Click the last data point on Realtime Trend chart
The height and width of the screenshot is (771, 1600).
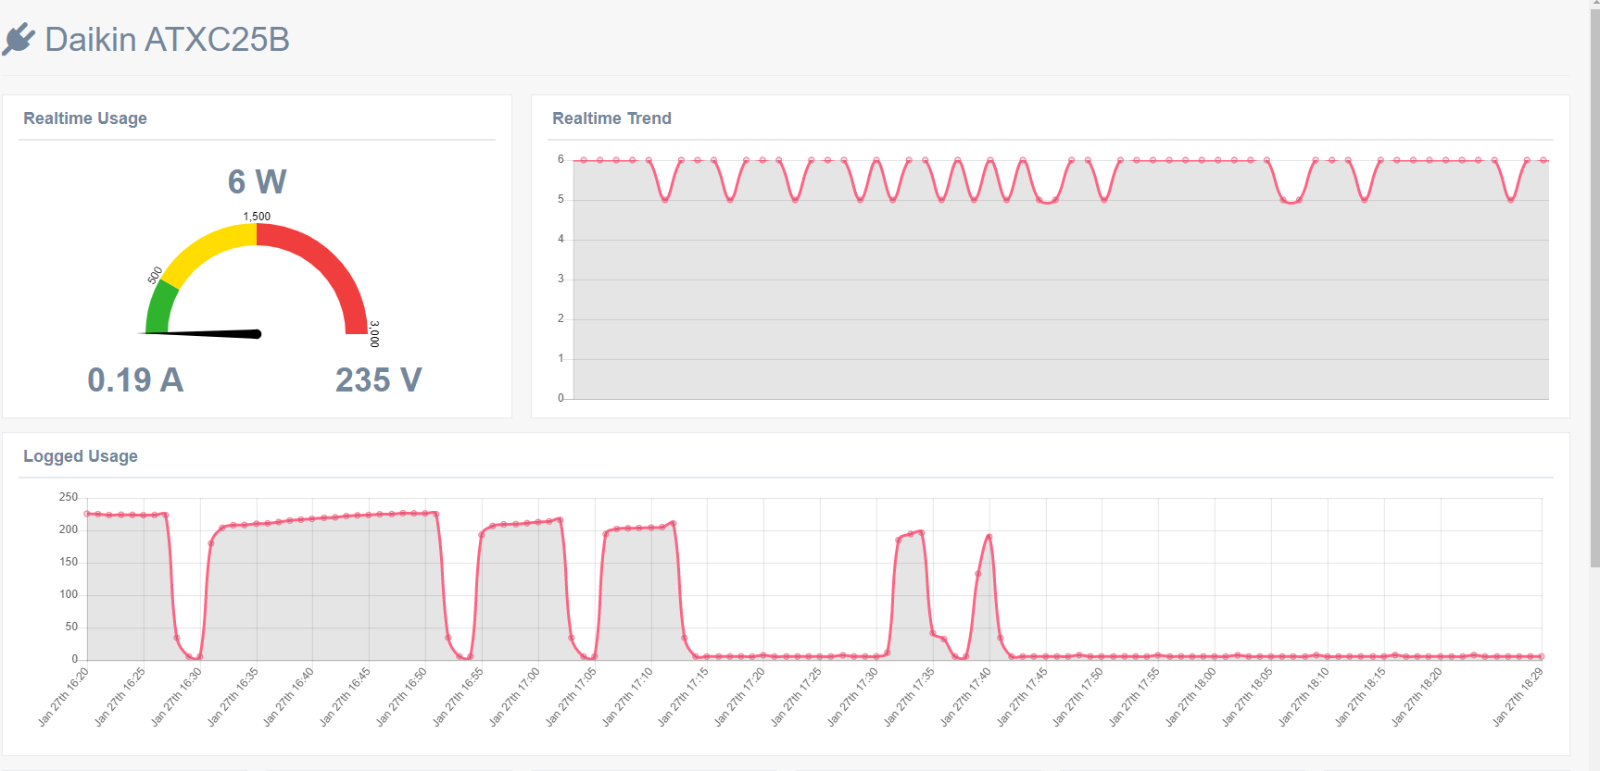click(1544, 160)
